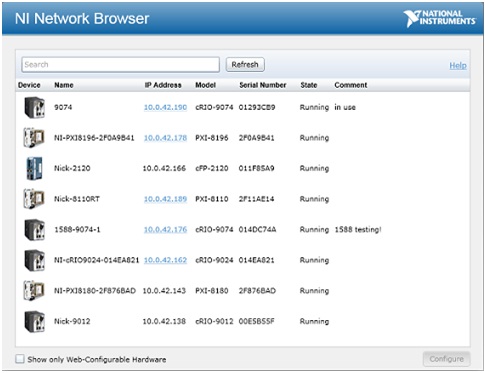Sort by the State column header

309,85
